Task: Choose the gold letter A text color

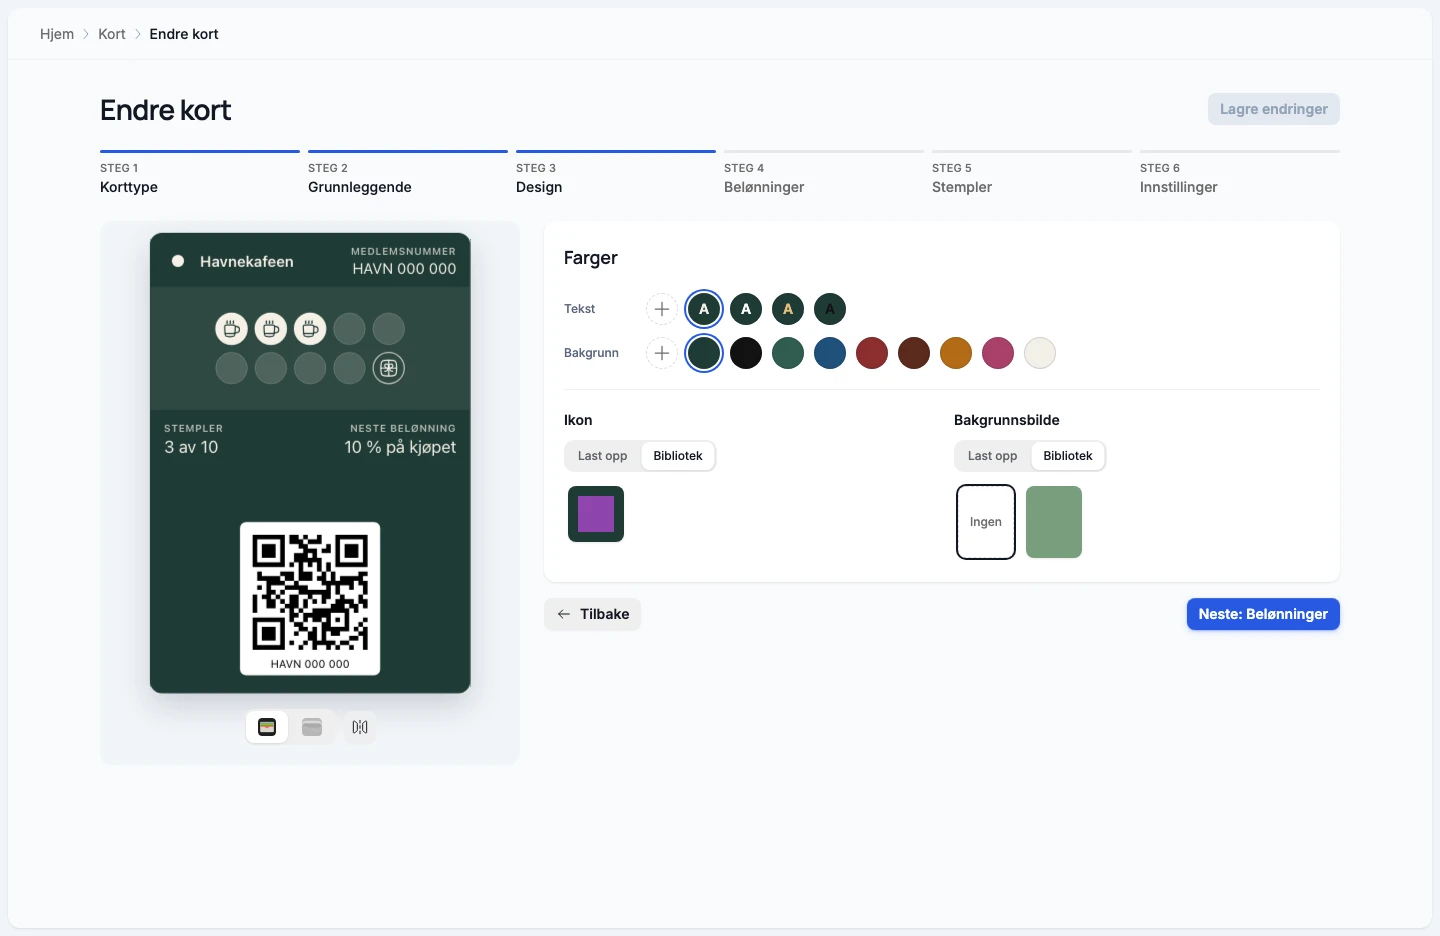Action: click(x=788, y=309)
